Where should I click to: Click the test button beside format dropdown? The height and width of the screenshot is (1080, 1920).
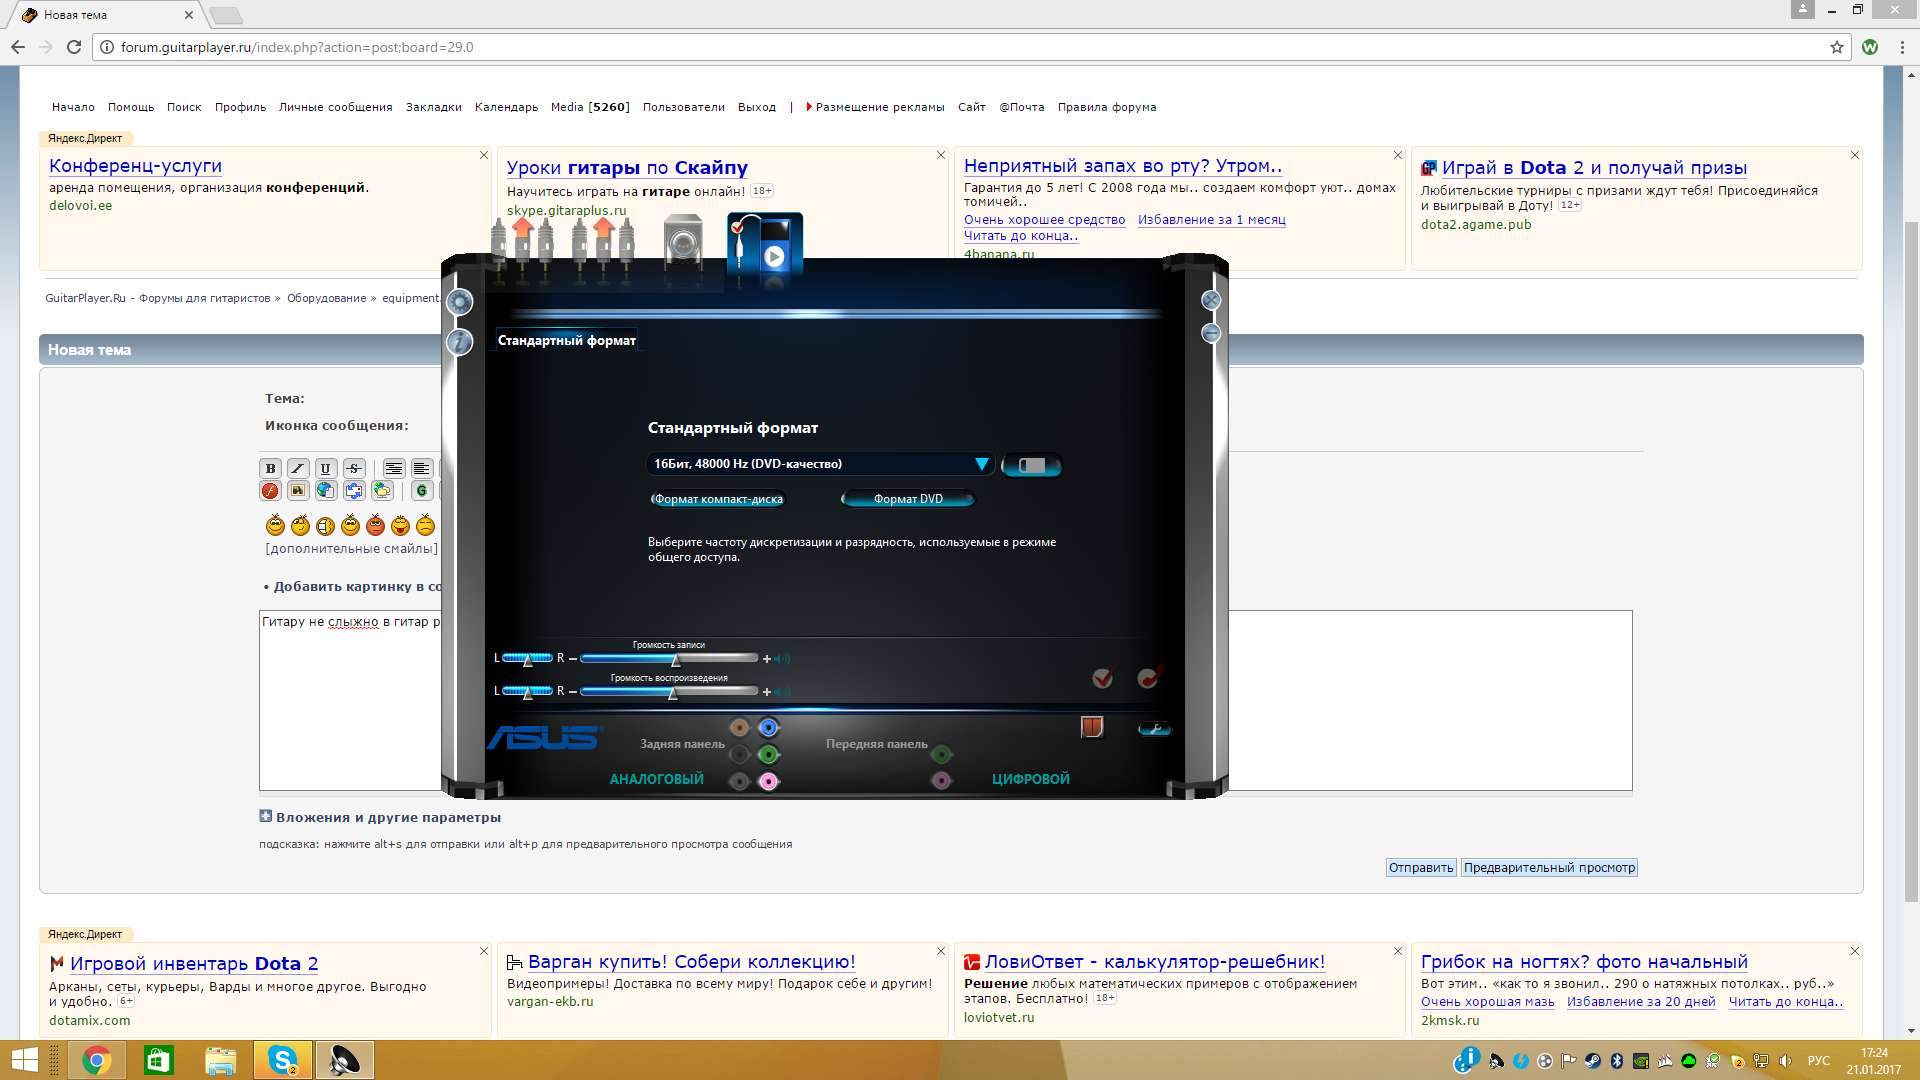click(1031, 465)
